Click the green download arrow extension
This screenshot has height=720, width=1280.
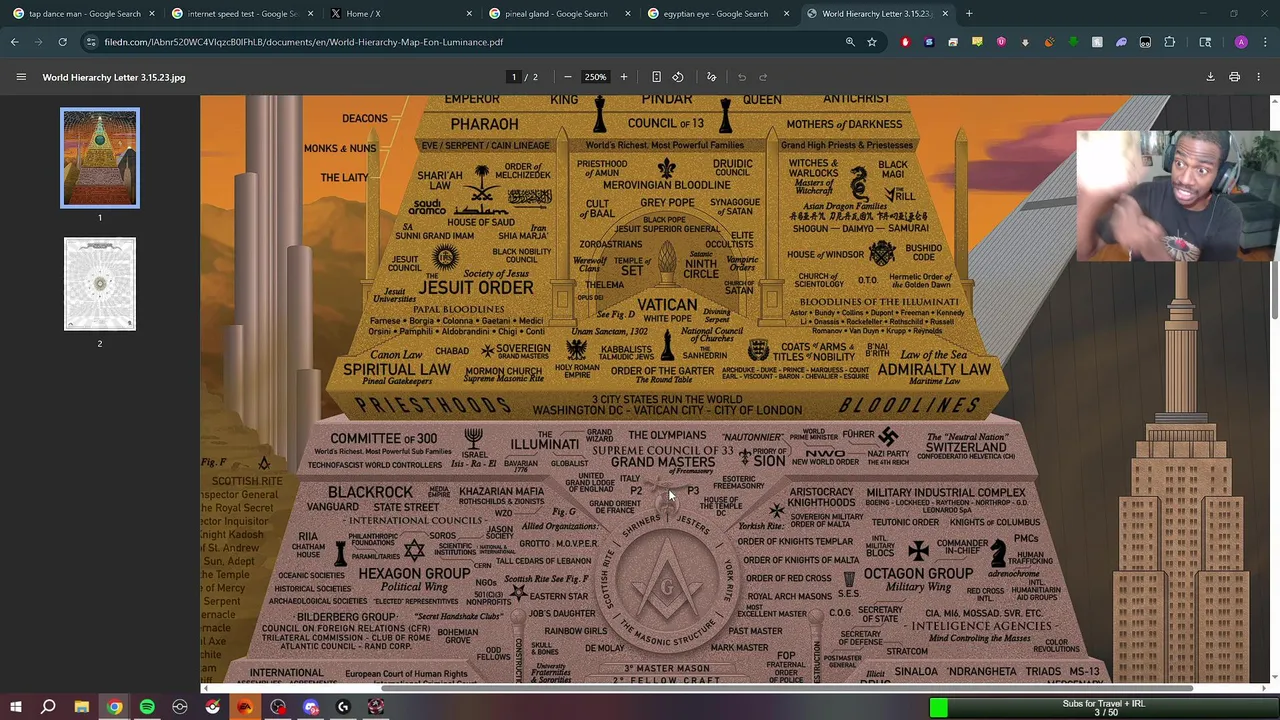1073,42
